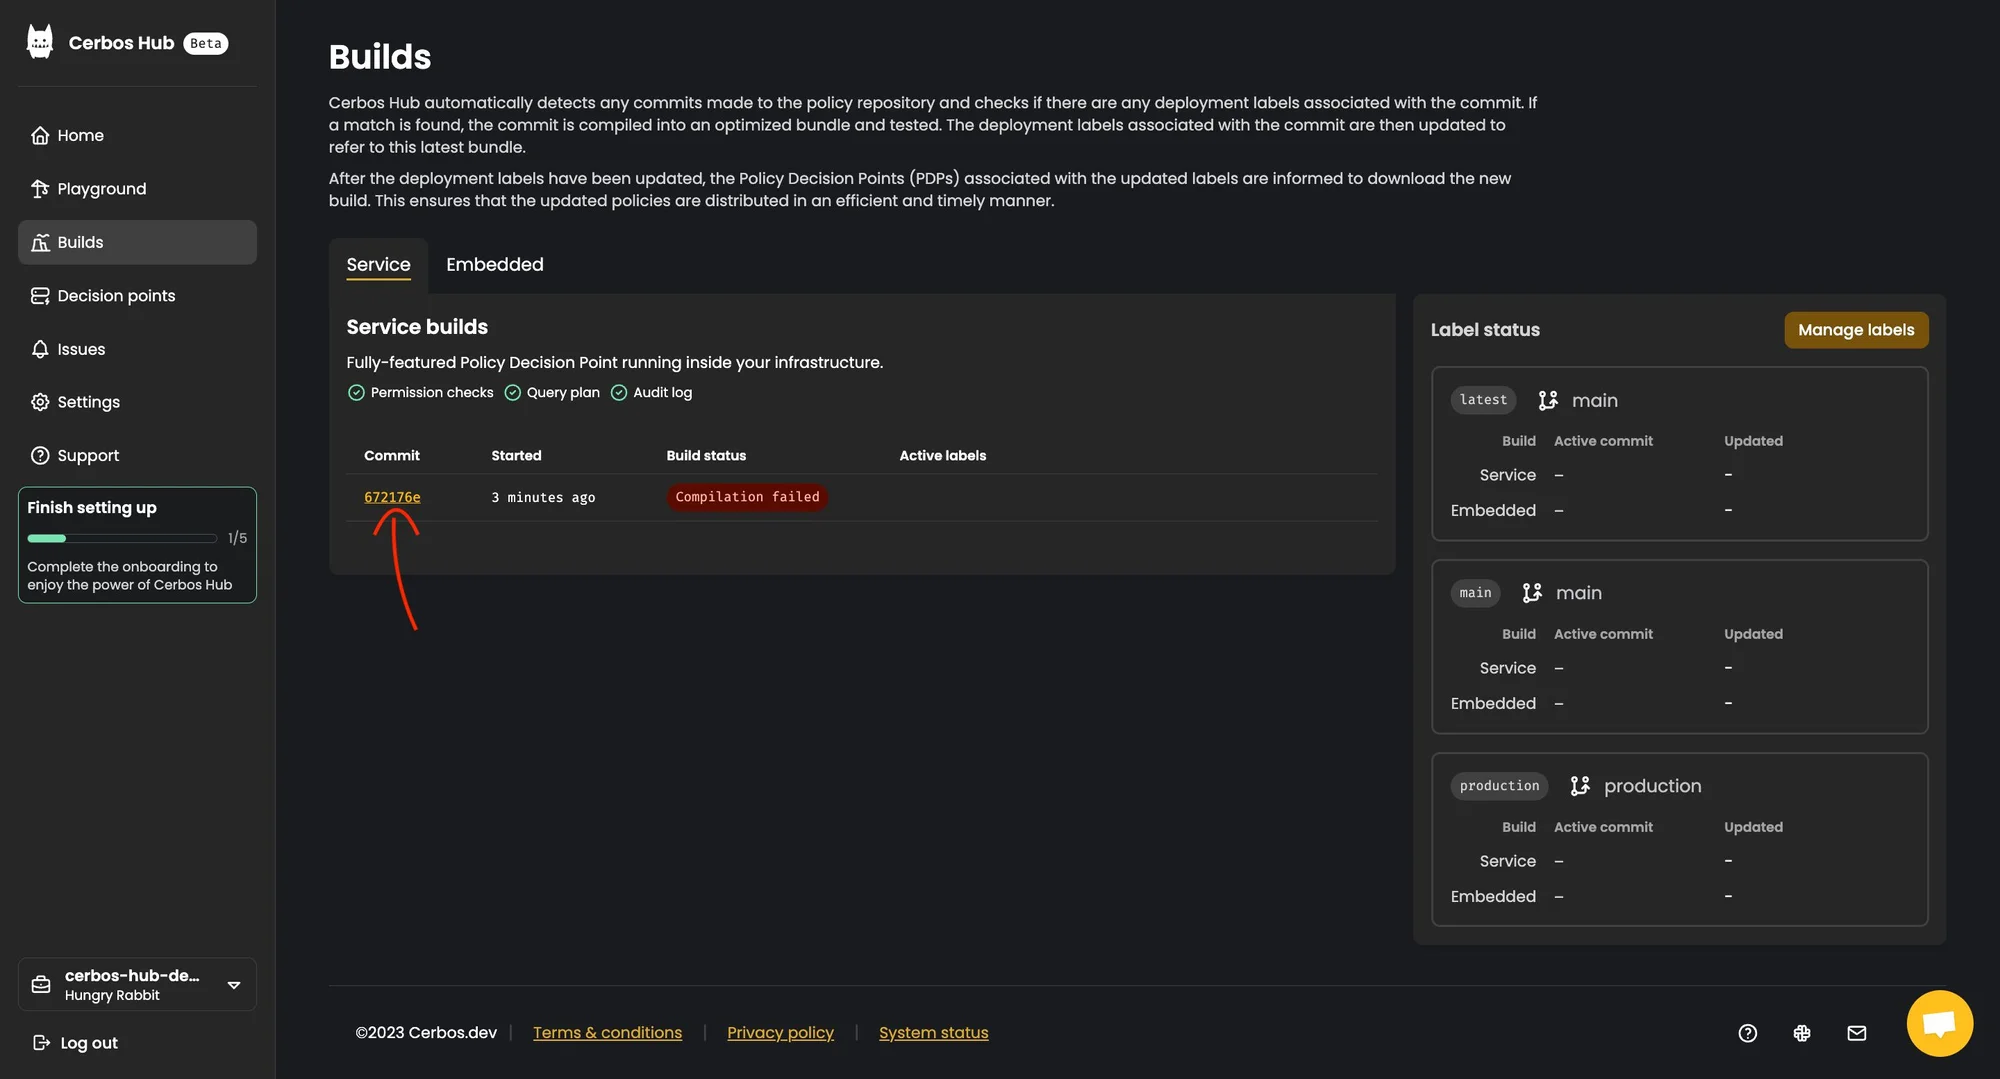Click the Audit log checkmark

pyautogui.click(x=619, y=393)
